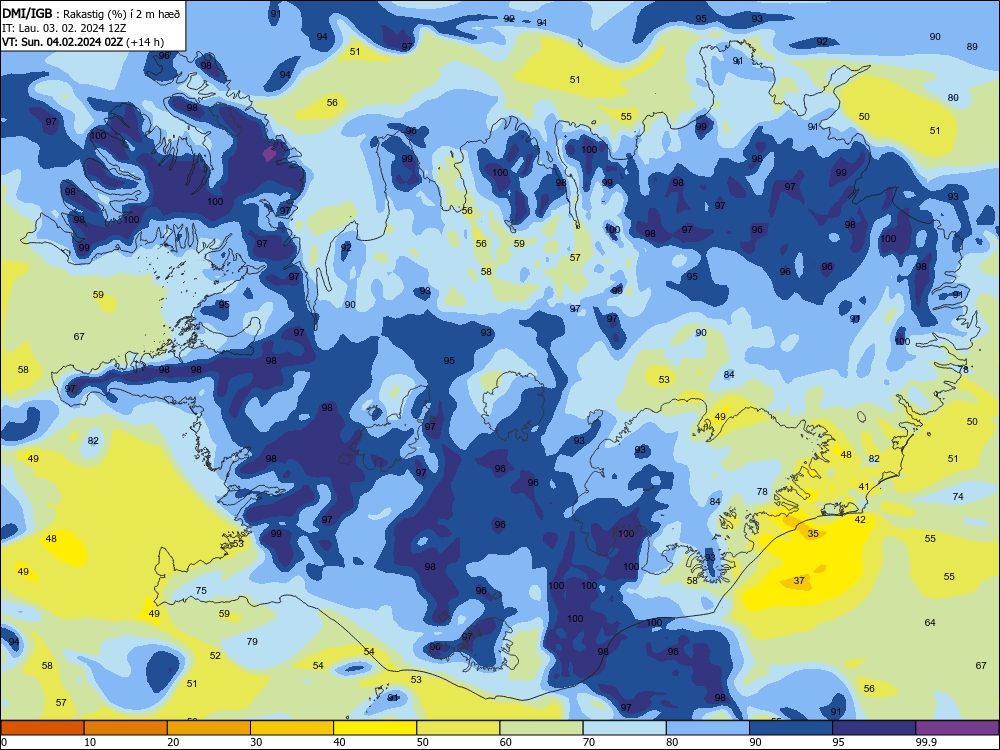The image size is (1000, 750).
Task: Click the small purple patch in the Westfjords
Action: (270, 154)
